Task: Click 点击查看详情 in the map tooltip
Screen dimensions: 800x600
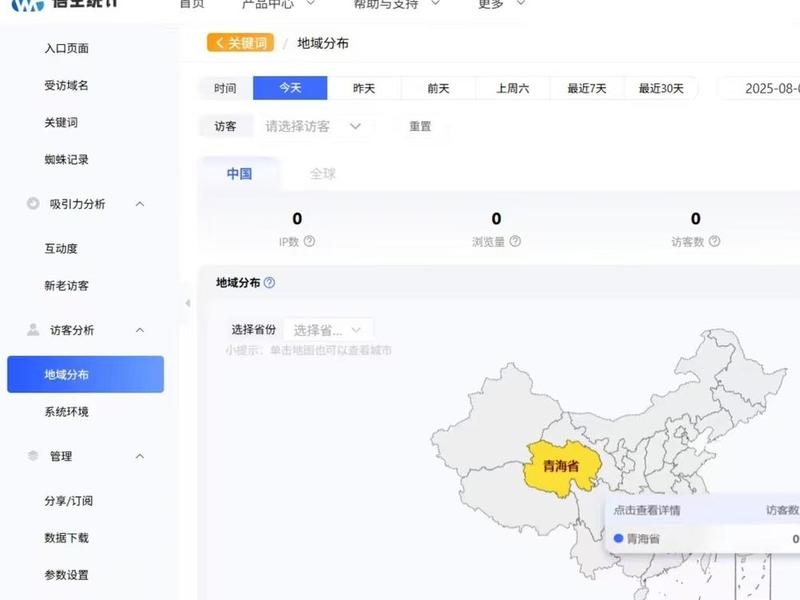Action: pyautogui.click(x=646, y=510)
